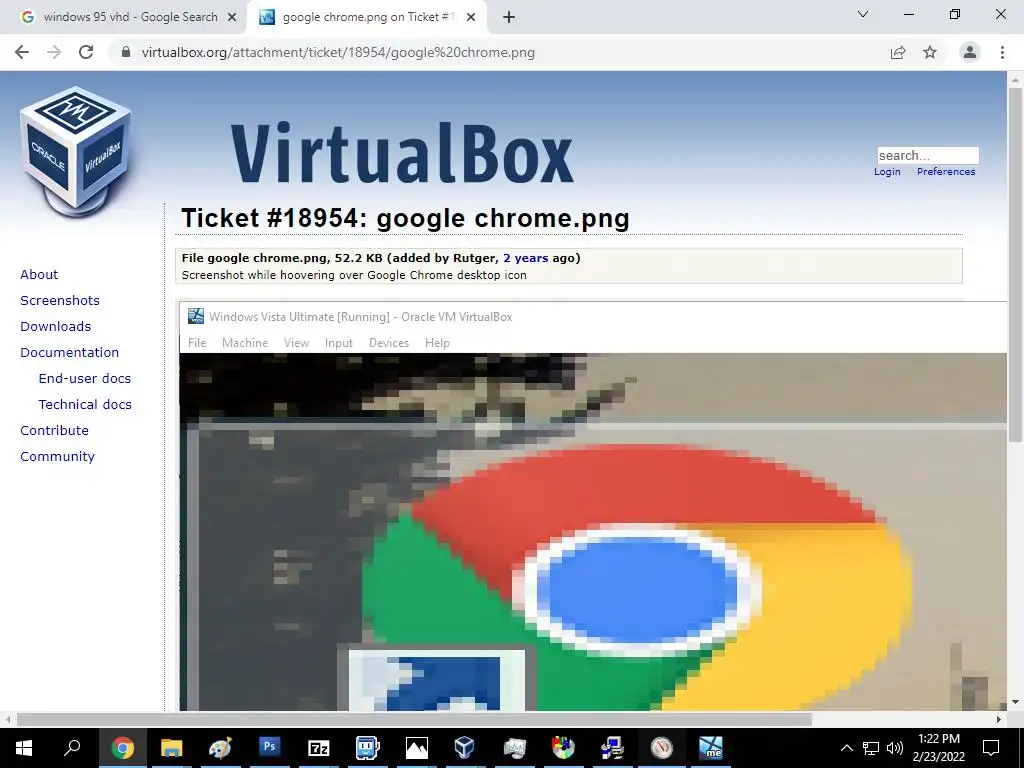Click the Windows Me icon in taskbar

[x=711, y=748]
